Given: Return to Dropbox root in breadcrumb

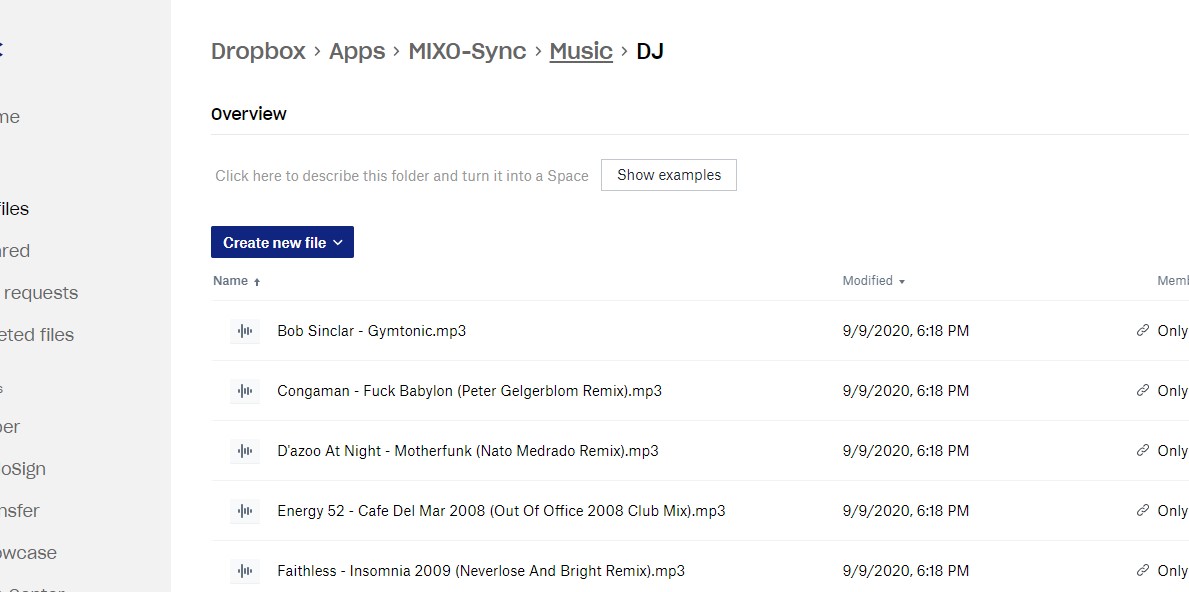Looking at the screenshot, I should point(258,51).
